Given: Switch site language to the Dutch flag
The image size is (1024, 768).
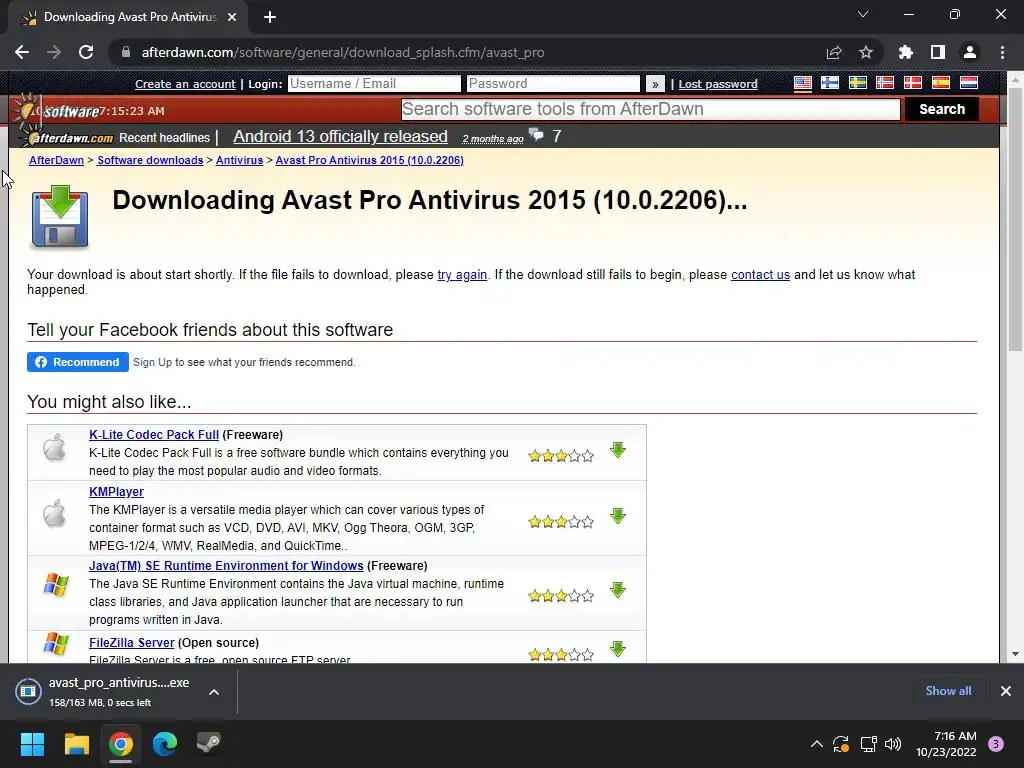Looking at the screenshot, I should pos(968,83).
